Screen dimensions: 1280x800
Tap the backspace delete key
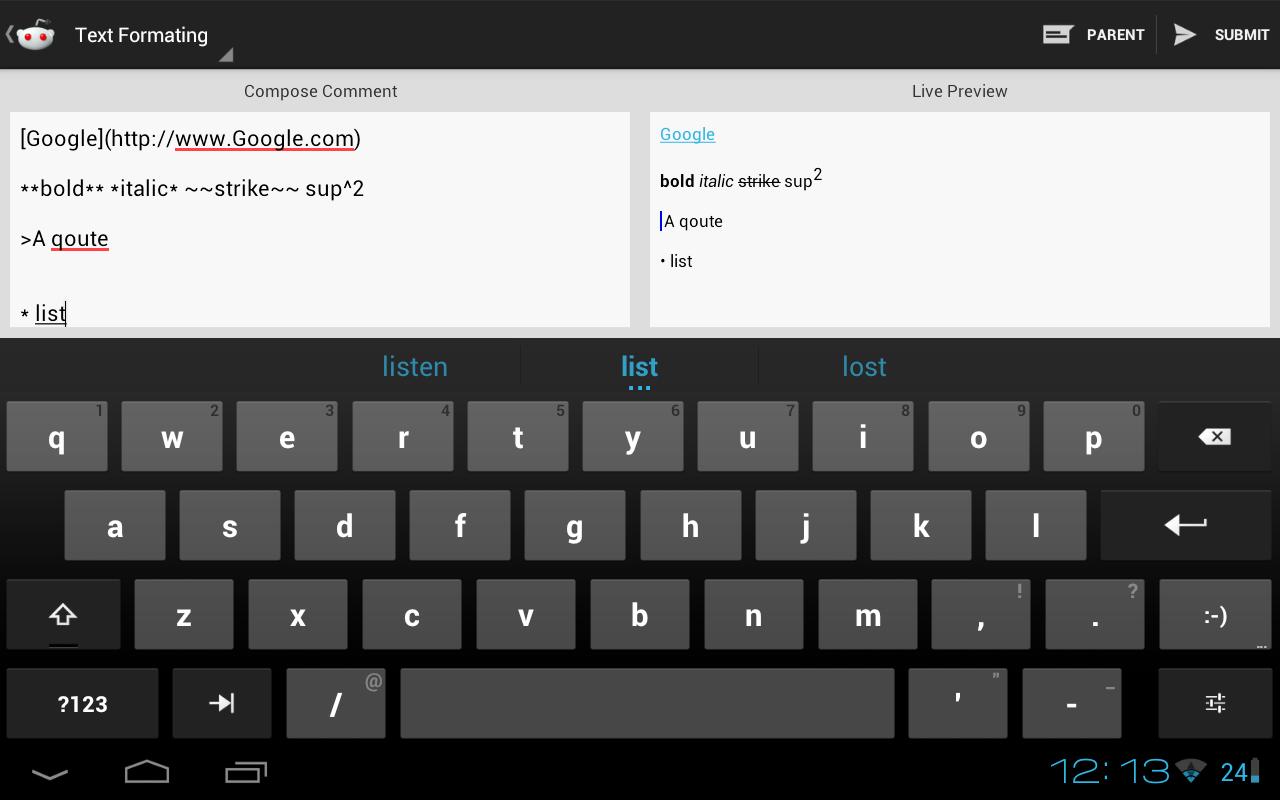pos(1214,437)
